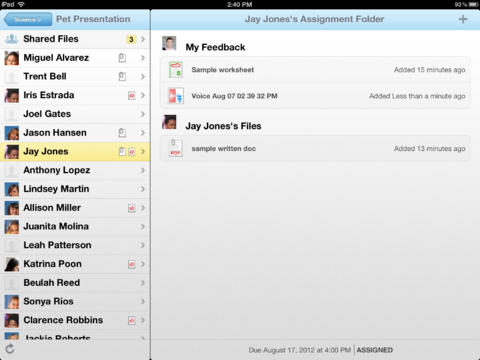Tap the red file icon in Iris Estrada row
Viewport: 480px width, 360px height.
pos(132,96)
